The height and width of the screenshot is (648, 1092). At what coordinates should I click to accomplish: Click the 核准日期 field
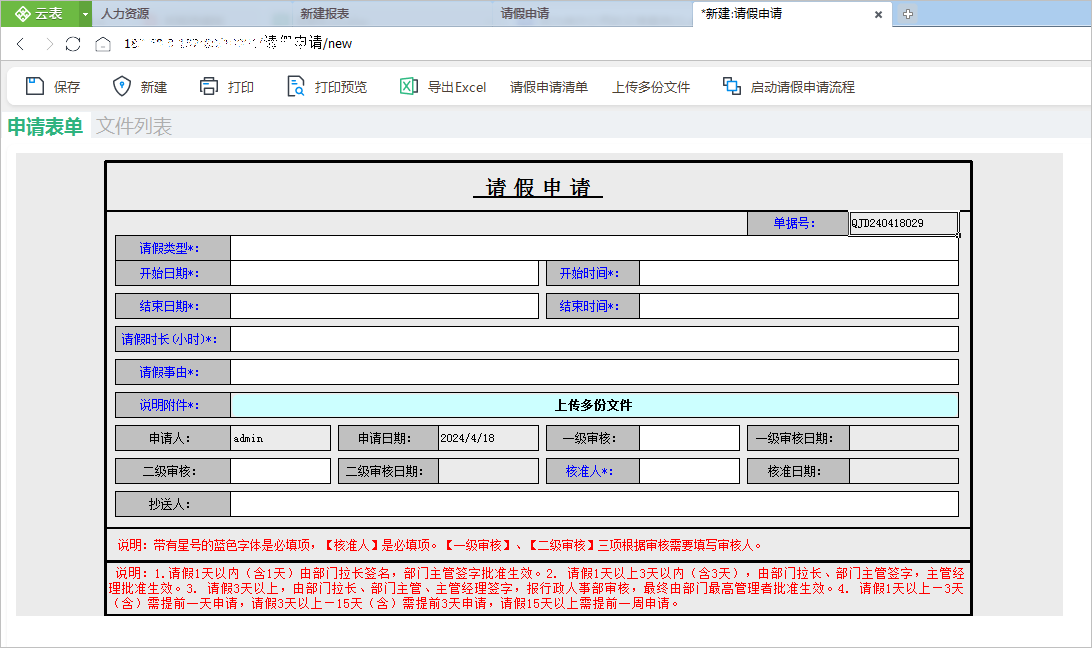click(x=904, y=471)
